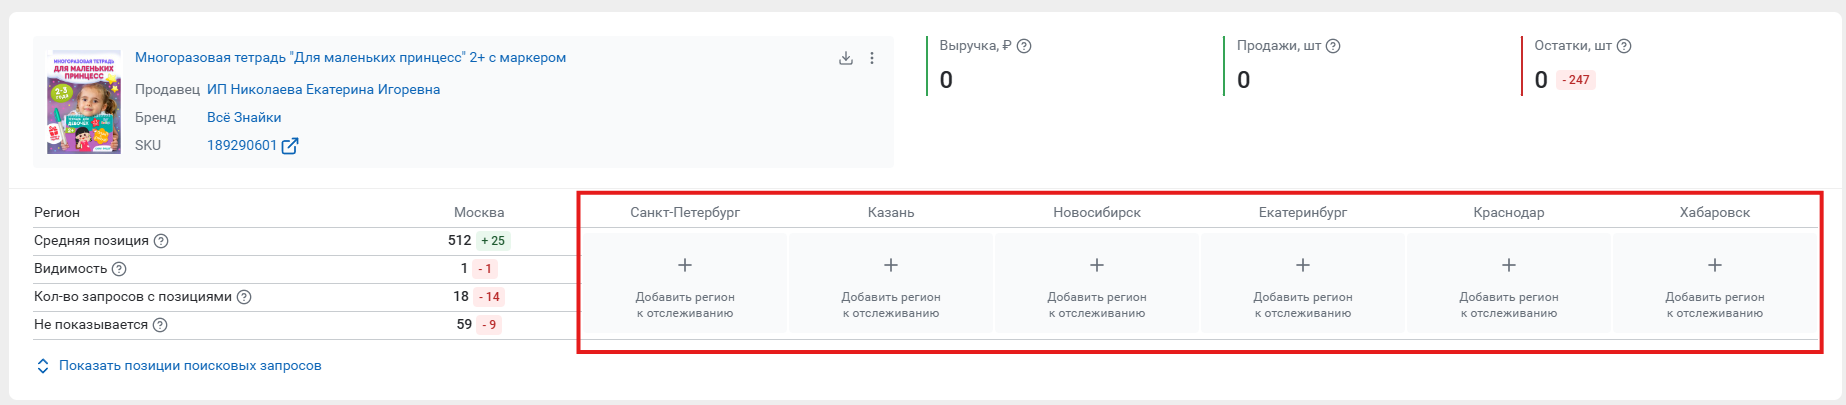Screen dimensions: 1846x405
Task: Click help icon beside Продажи, шт
Action: pyautogui.click(x=1333, y=46)
